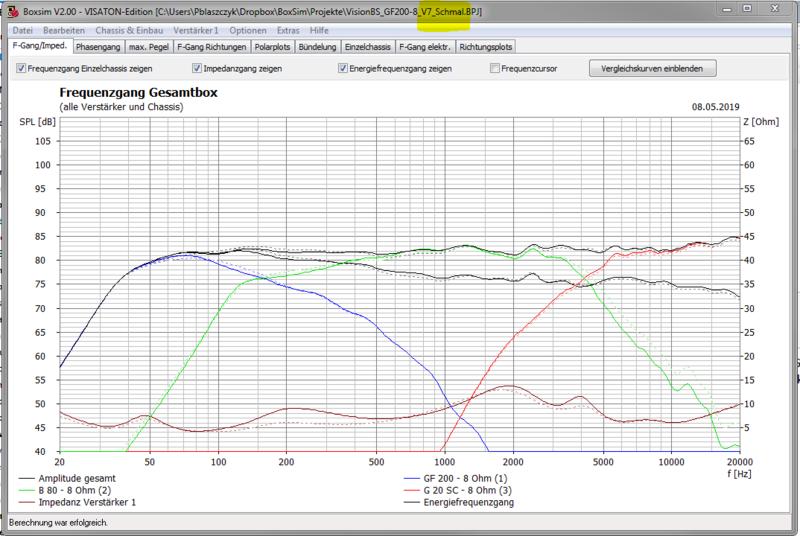Click 'Vergleichskurven einblenden' button
Viewport: 800px width, 536px height.
click(654, 69)
